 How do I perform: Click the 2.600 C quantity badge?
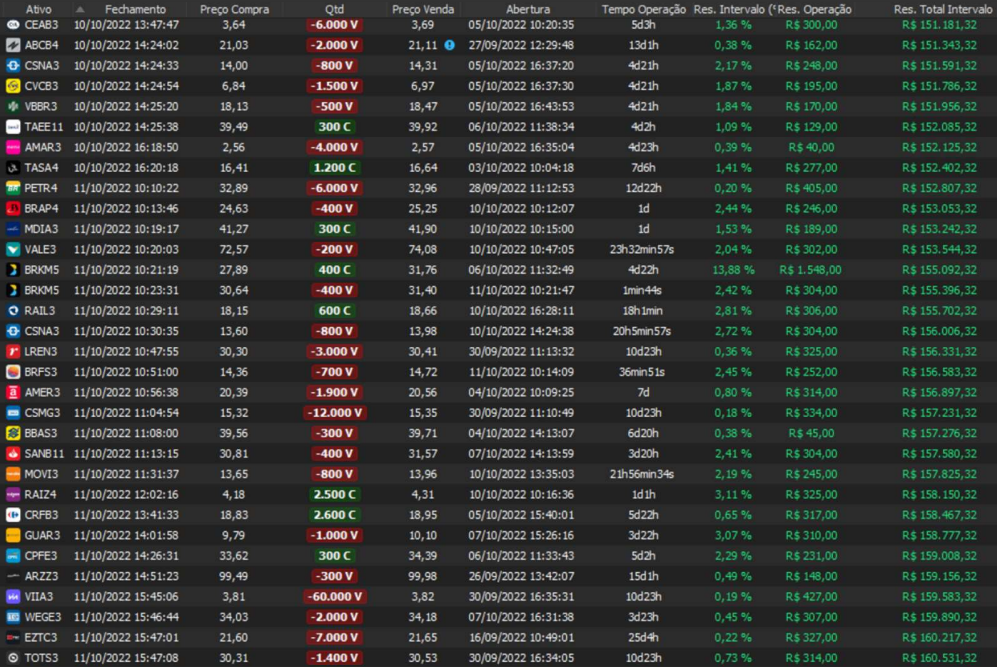[335, 515]
